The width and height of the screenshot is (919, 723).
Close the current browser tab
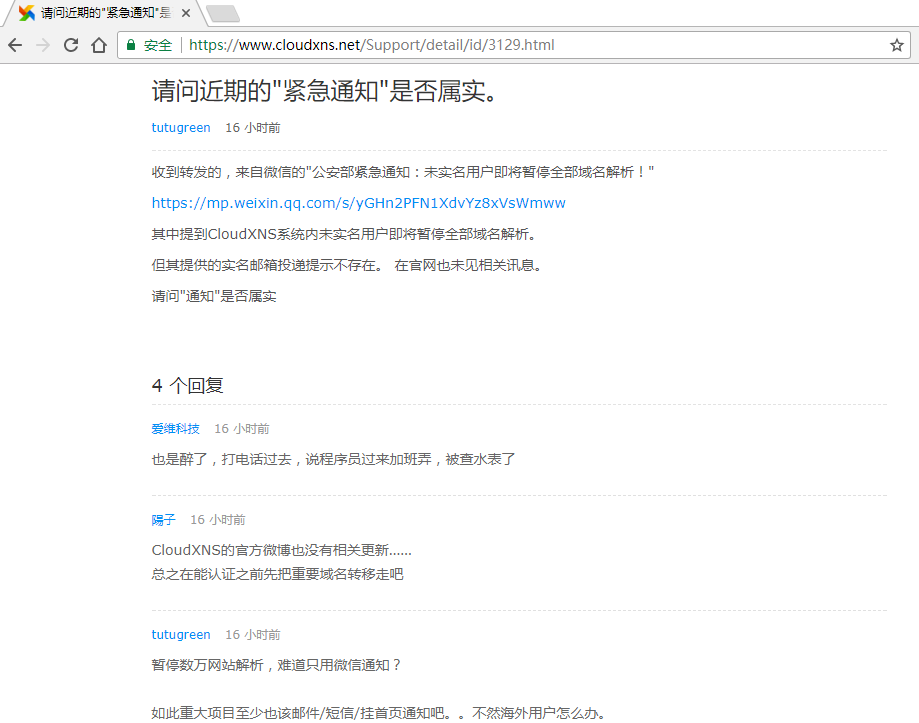click(x=186, y=13)
